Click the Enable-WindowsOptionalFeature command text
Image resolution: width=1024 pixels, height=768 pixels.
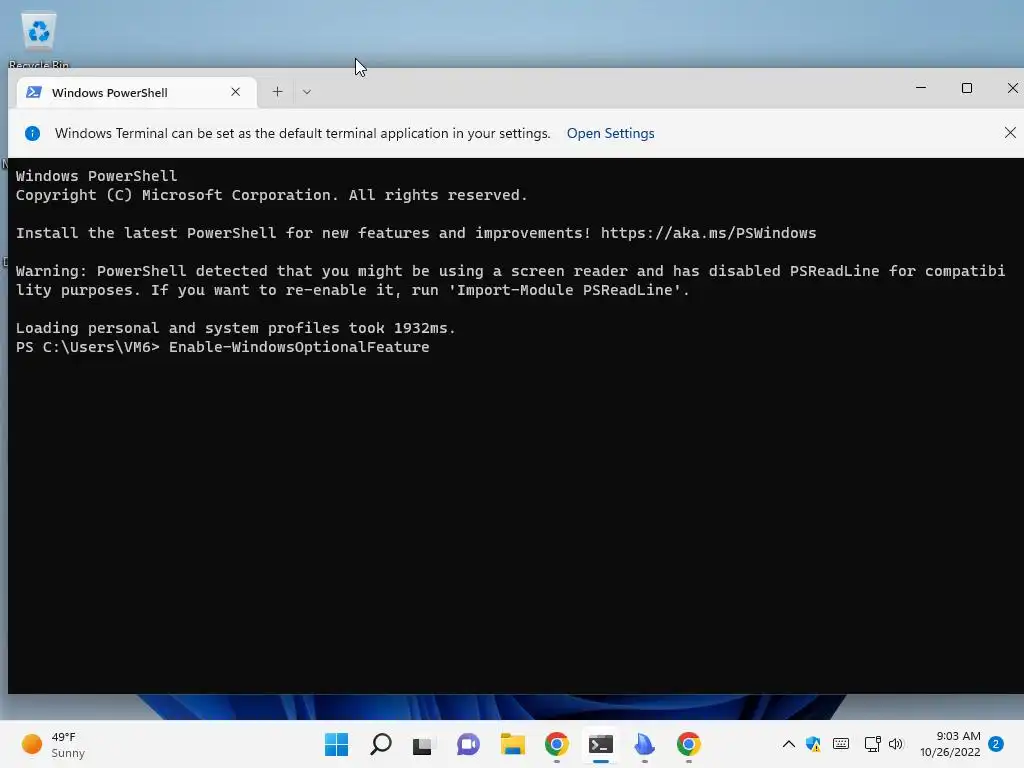[x=299, y=347]
